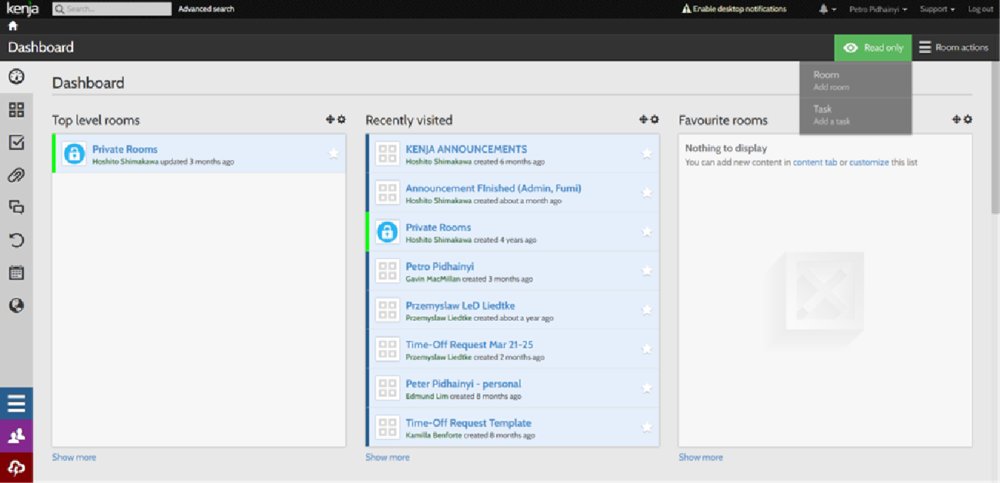Open KENJA ANNOUNCEMENTS room link

pyautogui.click(x=466, y=149)
